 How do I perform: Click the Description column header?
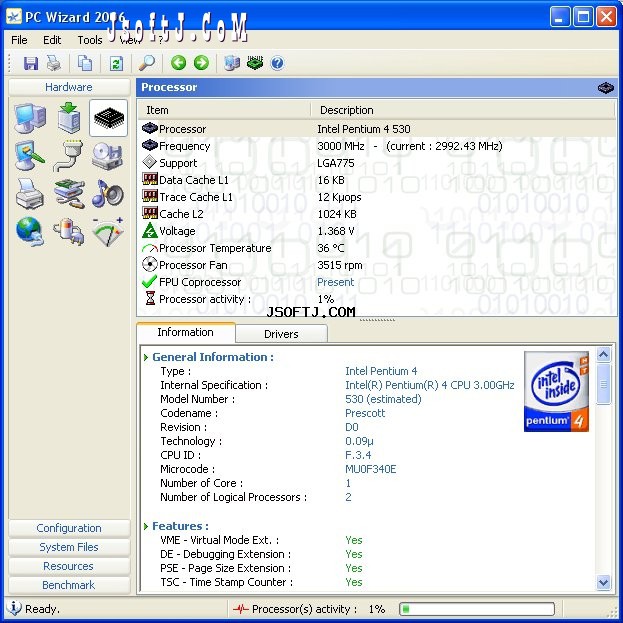[x=463, y=110]
